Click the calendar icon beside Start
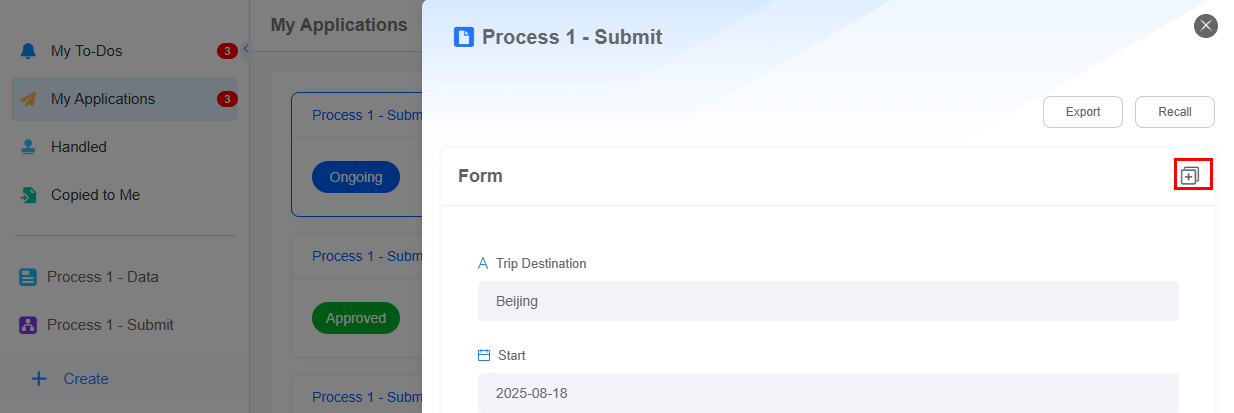This screenshot has width=1234, height=413. 484,355
